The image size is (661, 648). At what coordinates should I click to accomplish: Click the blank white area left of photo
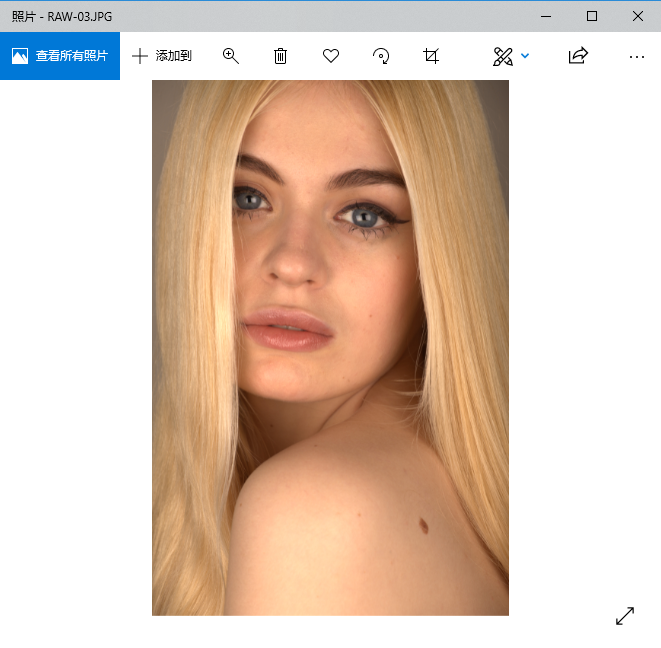(x=75, y=350)
